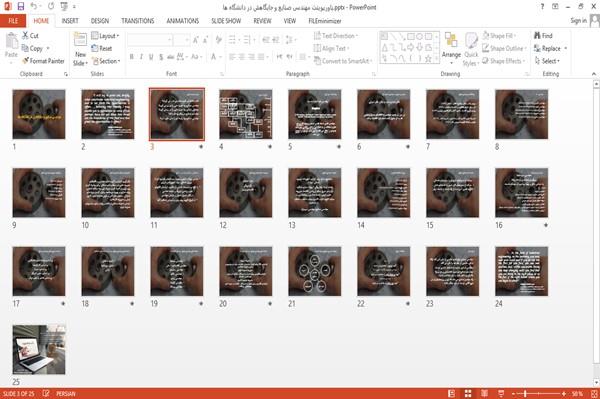
Task: Click the Sign in link
Action: point(578,21)
